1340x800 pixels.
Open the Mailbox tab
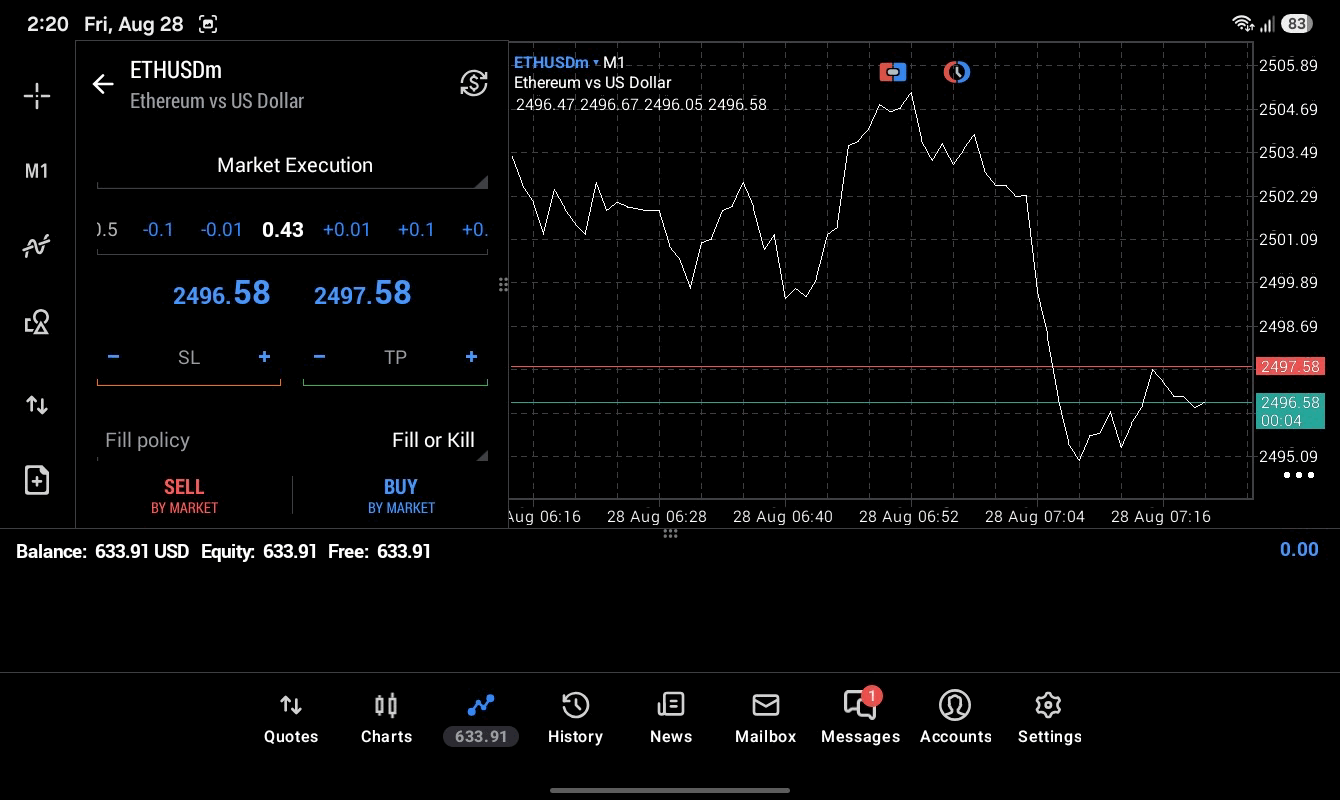(765, 719)
